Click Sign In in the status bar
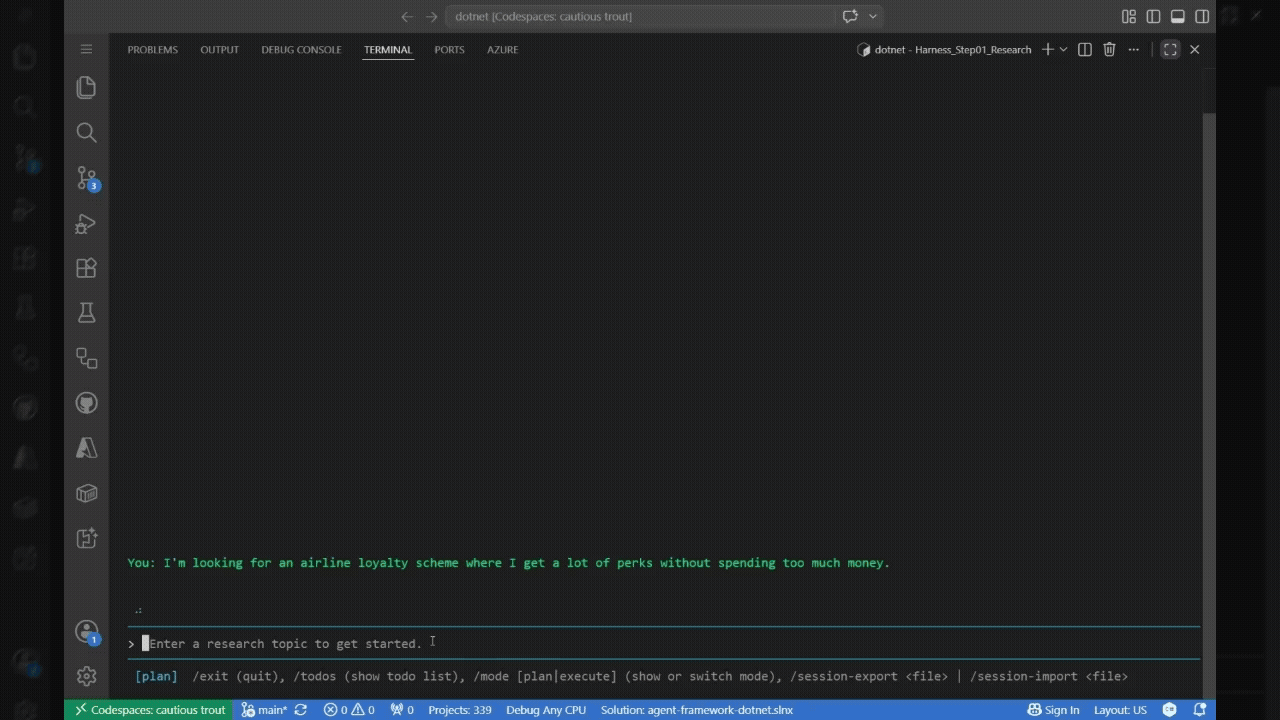Screen dimensions: 1280x720 coord(1053,710)
